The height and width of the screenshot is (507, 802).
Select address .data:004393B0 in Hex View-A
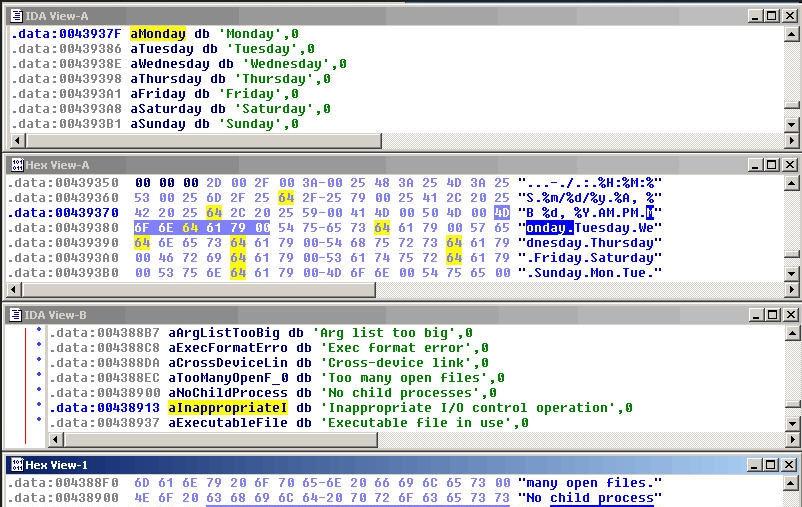pyautogui.click(x=63, y=273)
